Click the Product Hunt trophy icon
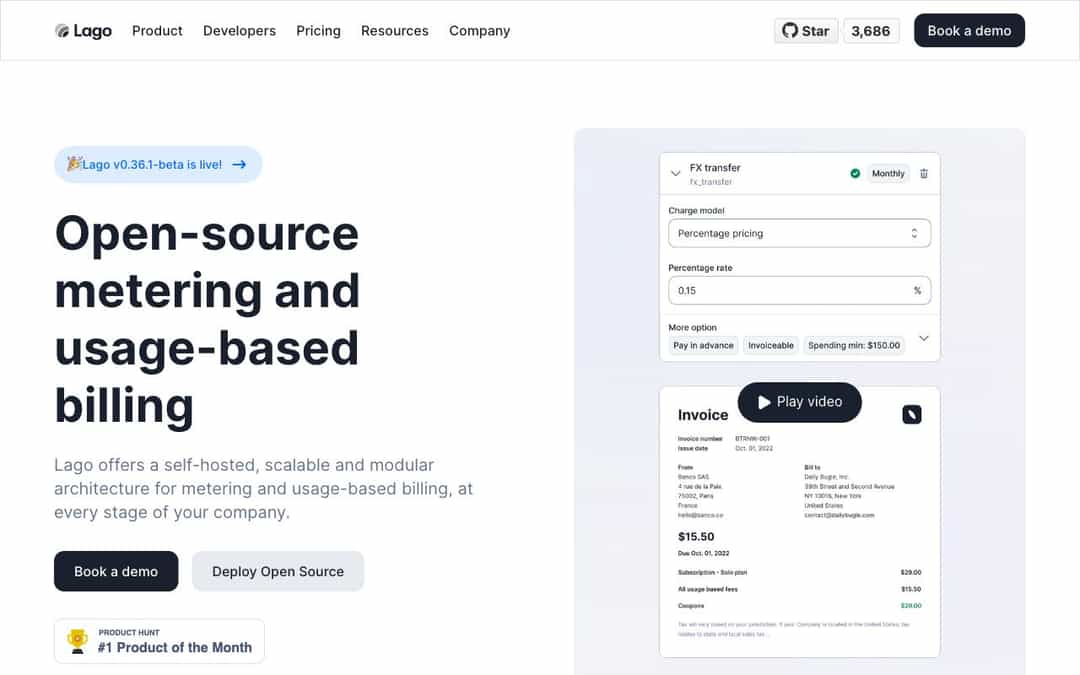 [x=77, y=641]
